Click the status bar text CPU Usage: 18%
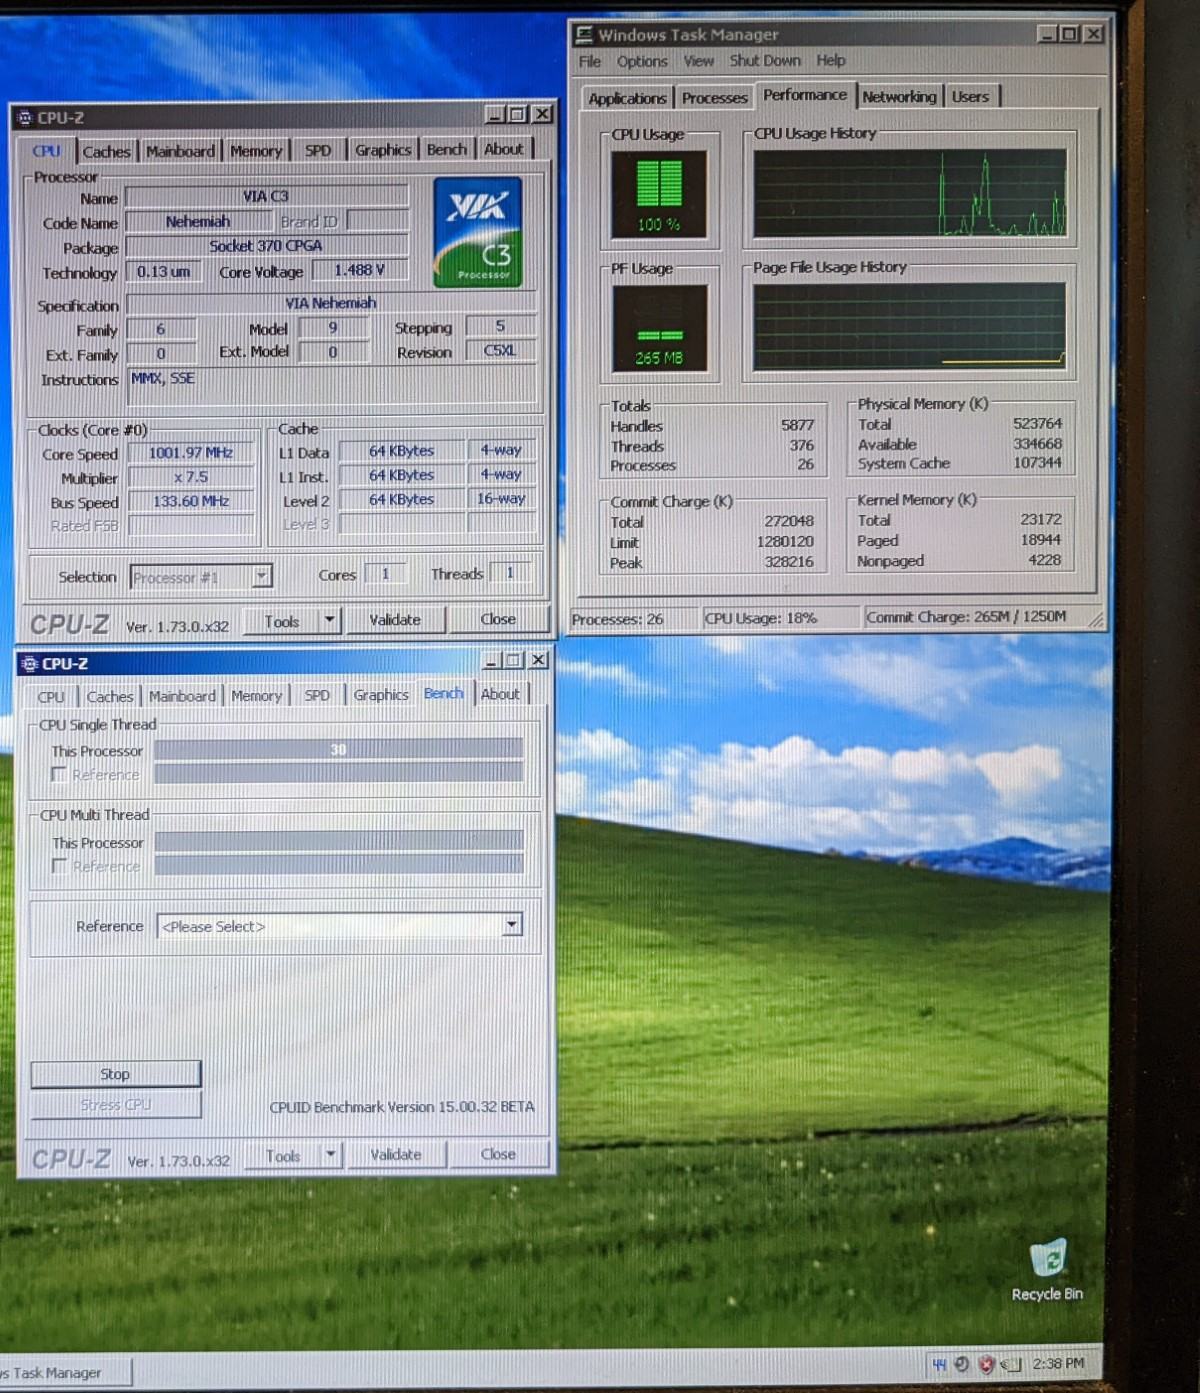 point(761,619)
